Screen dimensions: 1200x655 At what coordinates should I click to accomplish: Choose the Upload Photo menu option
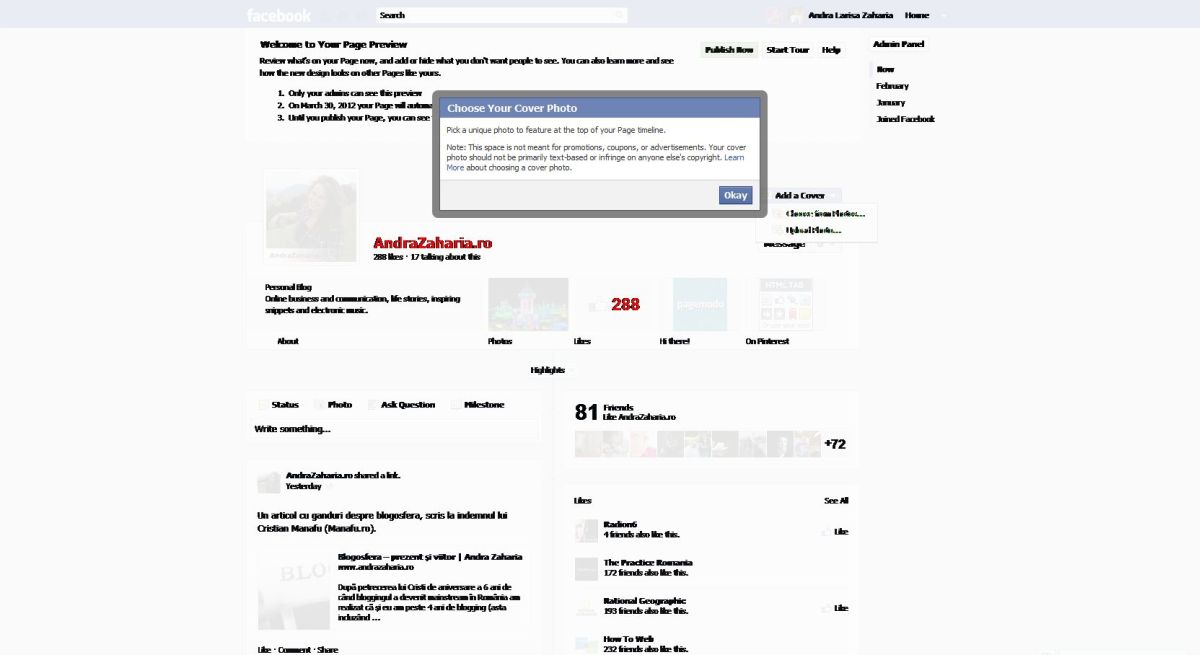[x=813, y=230]
